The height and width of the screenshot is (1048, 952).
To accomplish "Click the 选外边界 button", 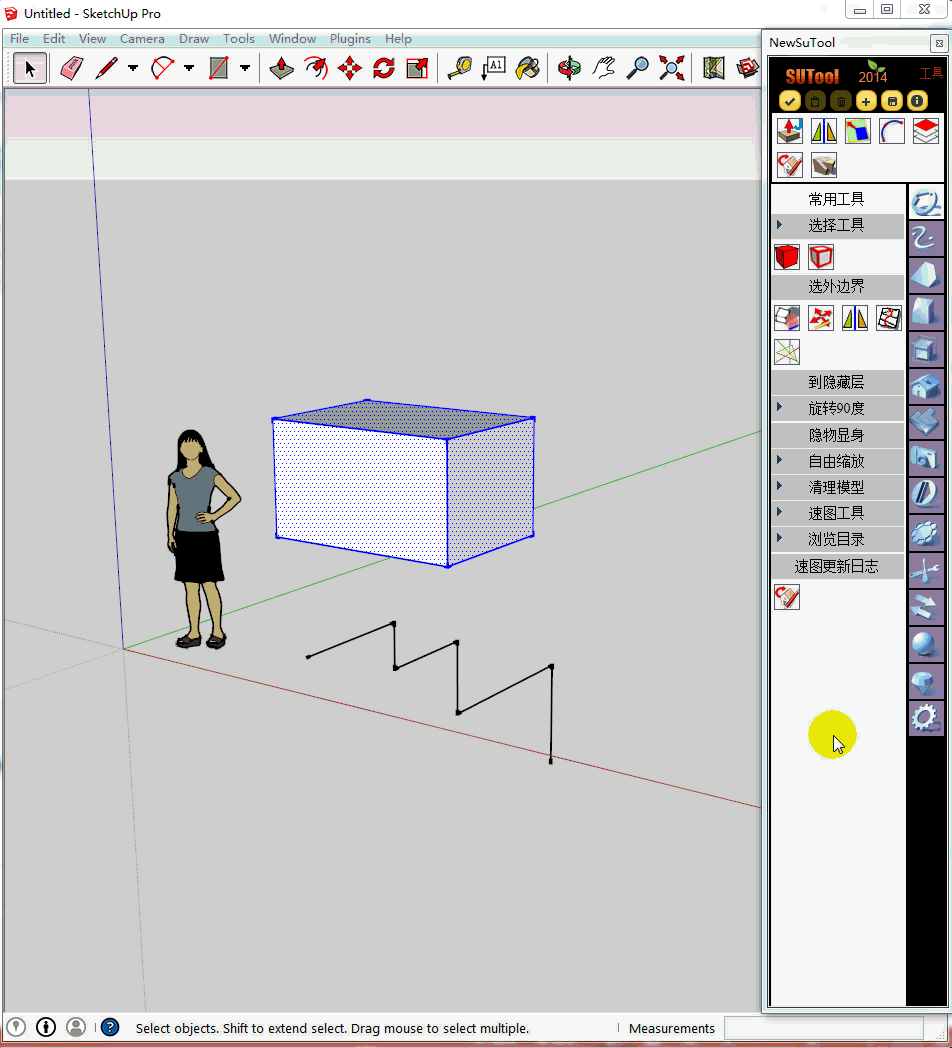I will click(x=838, y=287).
